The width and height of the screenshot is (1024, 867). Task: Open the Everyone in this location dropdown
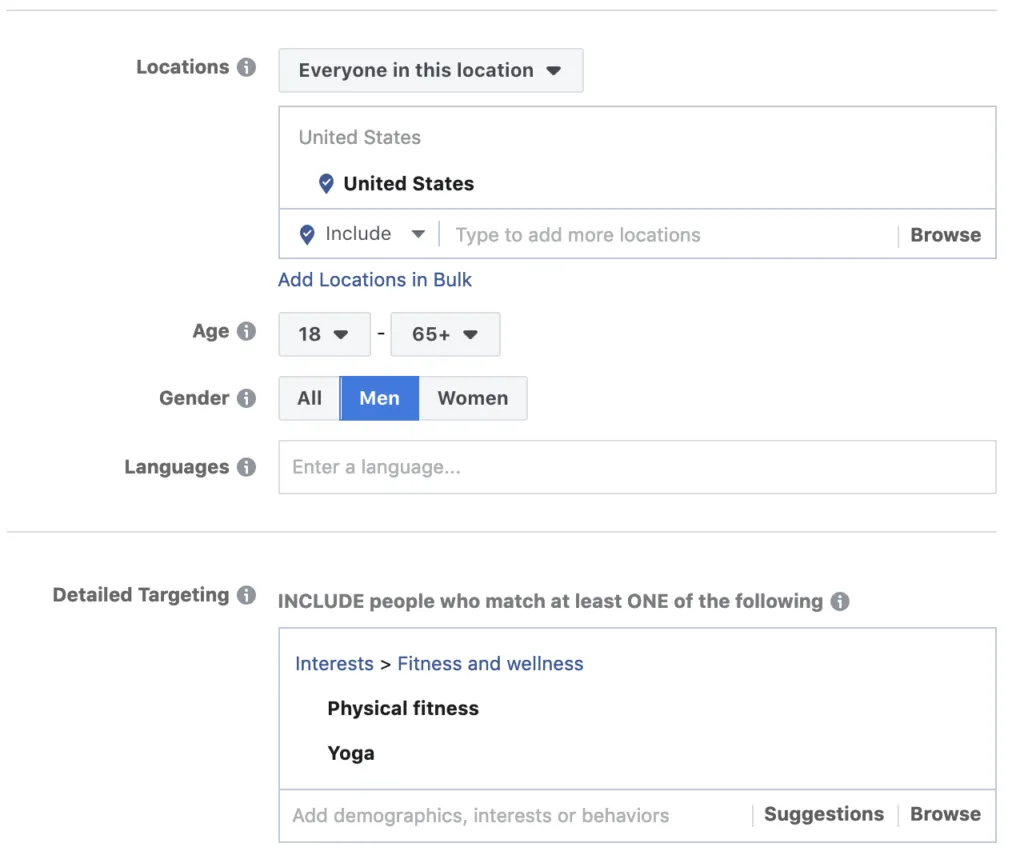tap(431, 71)
